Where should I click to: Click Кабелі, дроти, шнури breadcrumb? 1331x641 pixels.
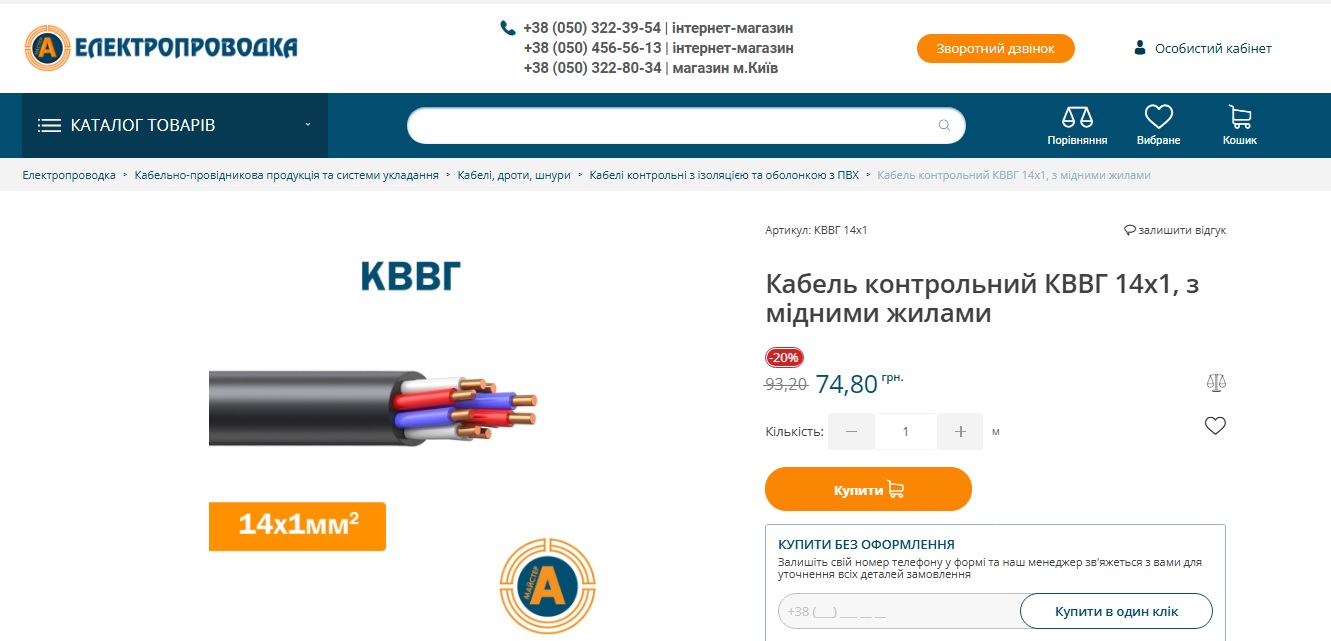[x=514, y=175]
